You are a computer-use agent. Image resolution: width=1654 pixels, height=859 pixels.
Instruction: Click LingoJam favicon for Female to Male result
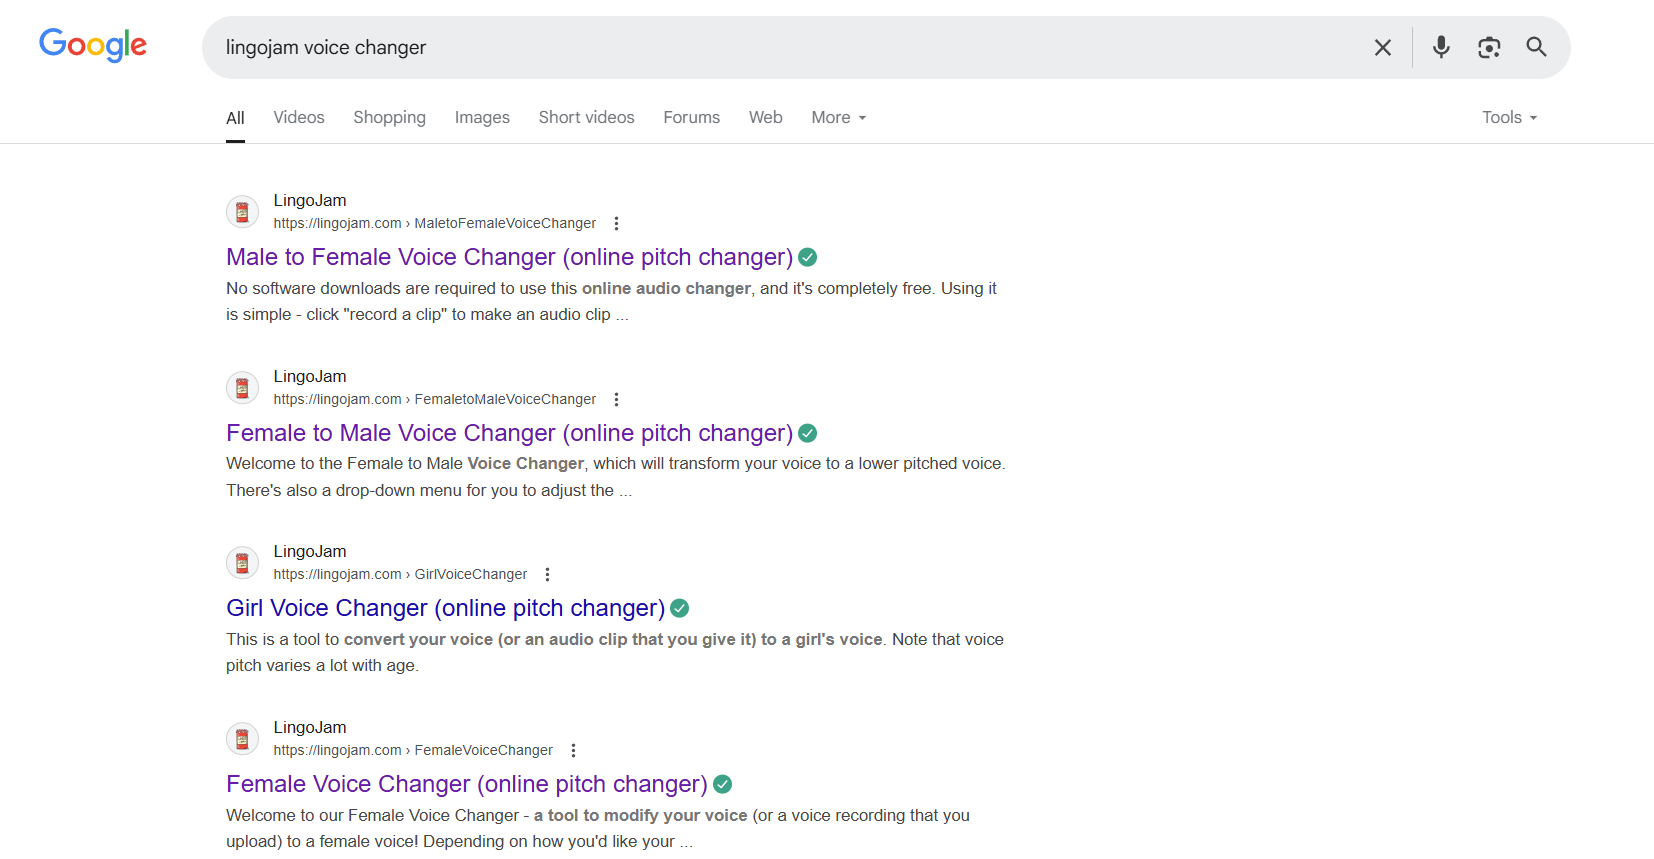(x=242, y=388)
